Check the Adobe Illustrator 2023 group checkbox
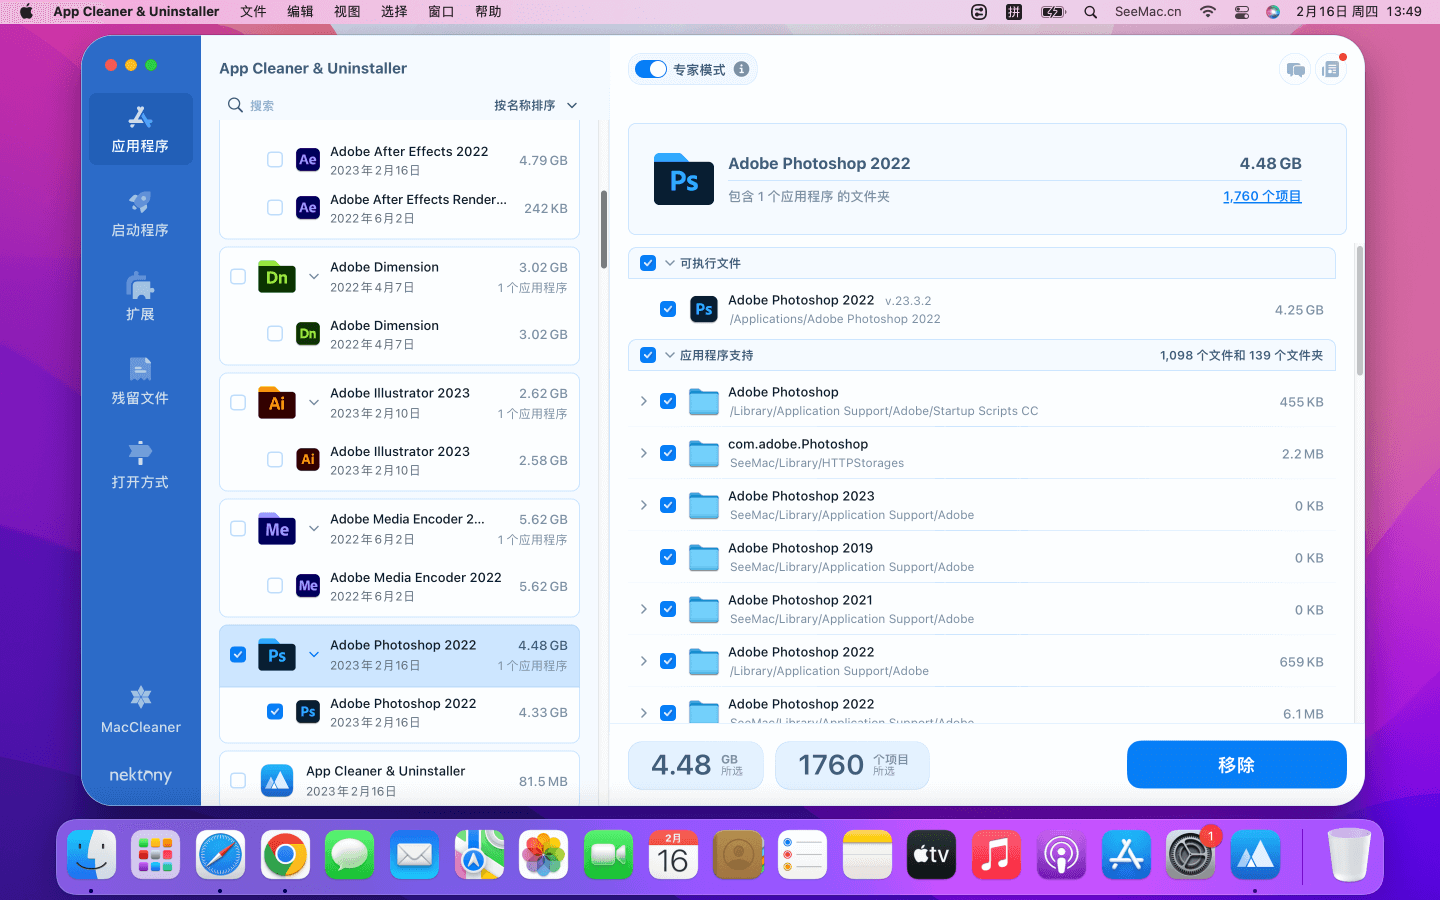The width and height of the screenshot is (1440, 900). pos(238,403)
